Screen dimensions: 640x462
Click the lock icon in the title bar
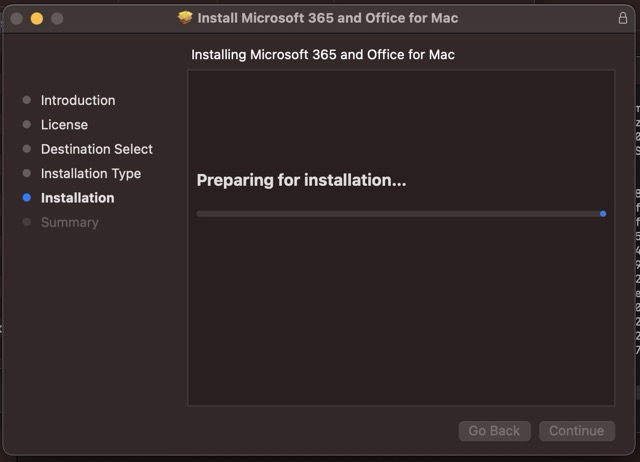(623, 18)
